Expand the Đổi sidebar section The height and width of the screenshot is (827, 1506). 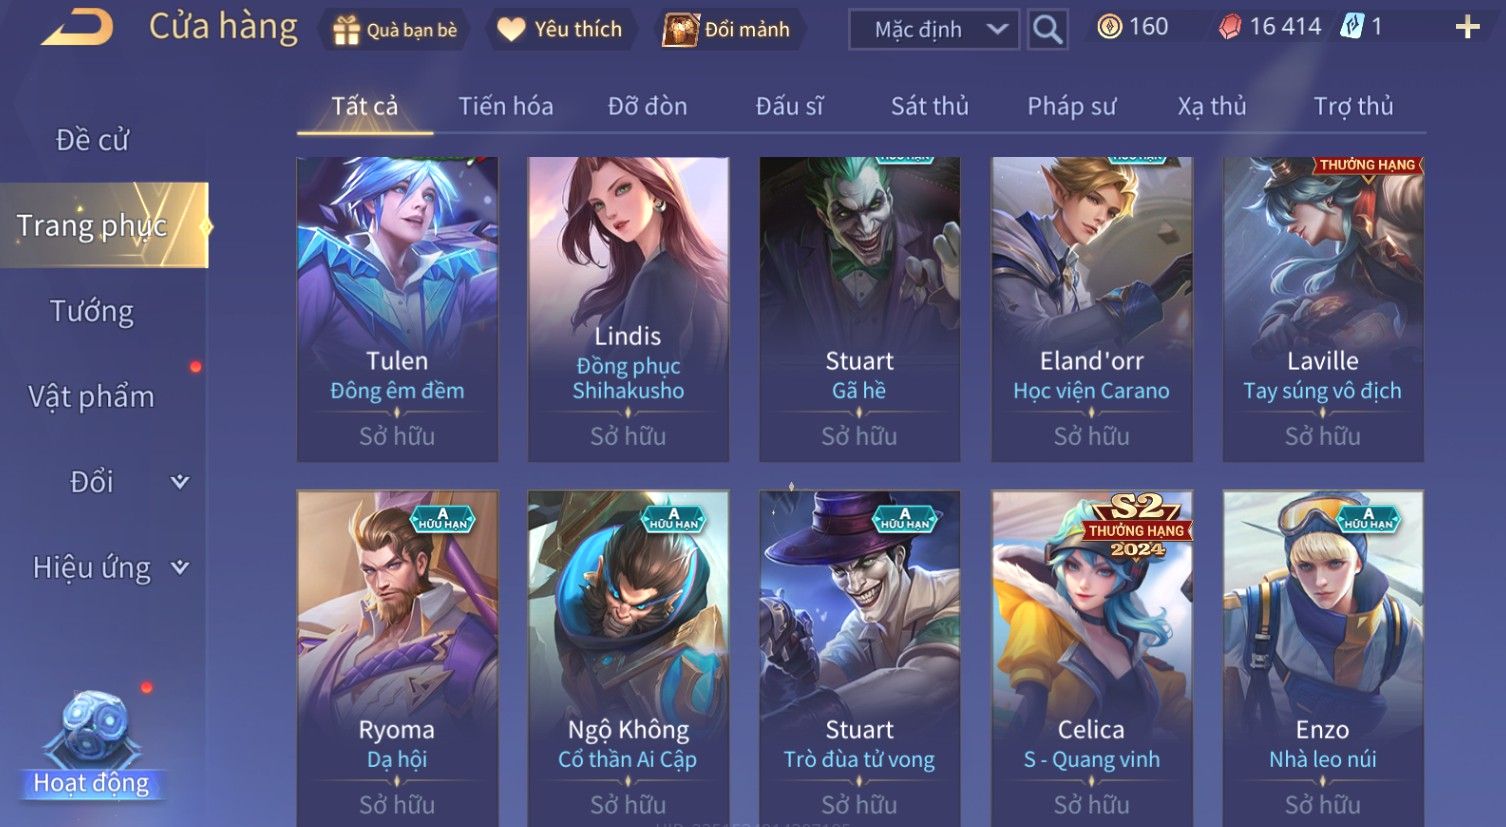[x=180, y=482]
